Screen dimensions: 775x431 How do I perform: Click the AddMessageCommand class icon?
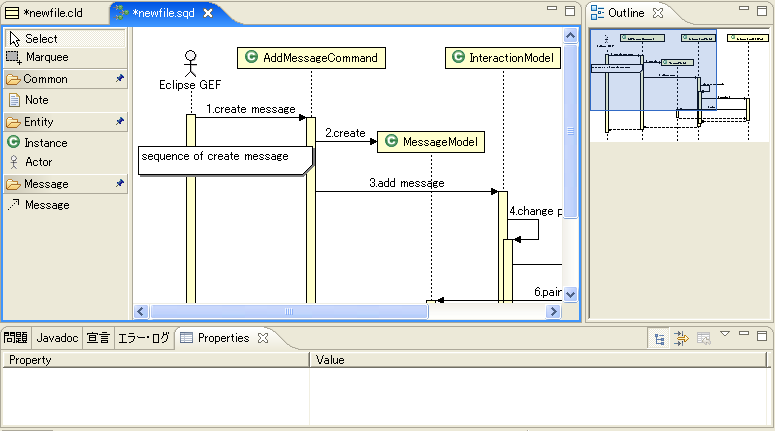(x=252, y=57)
